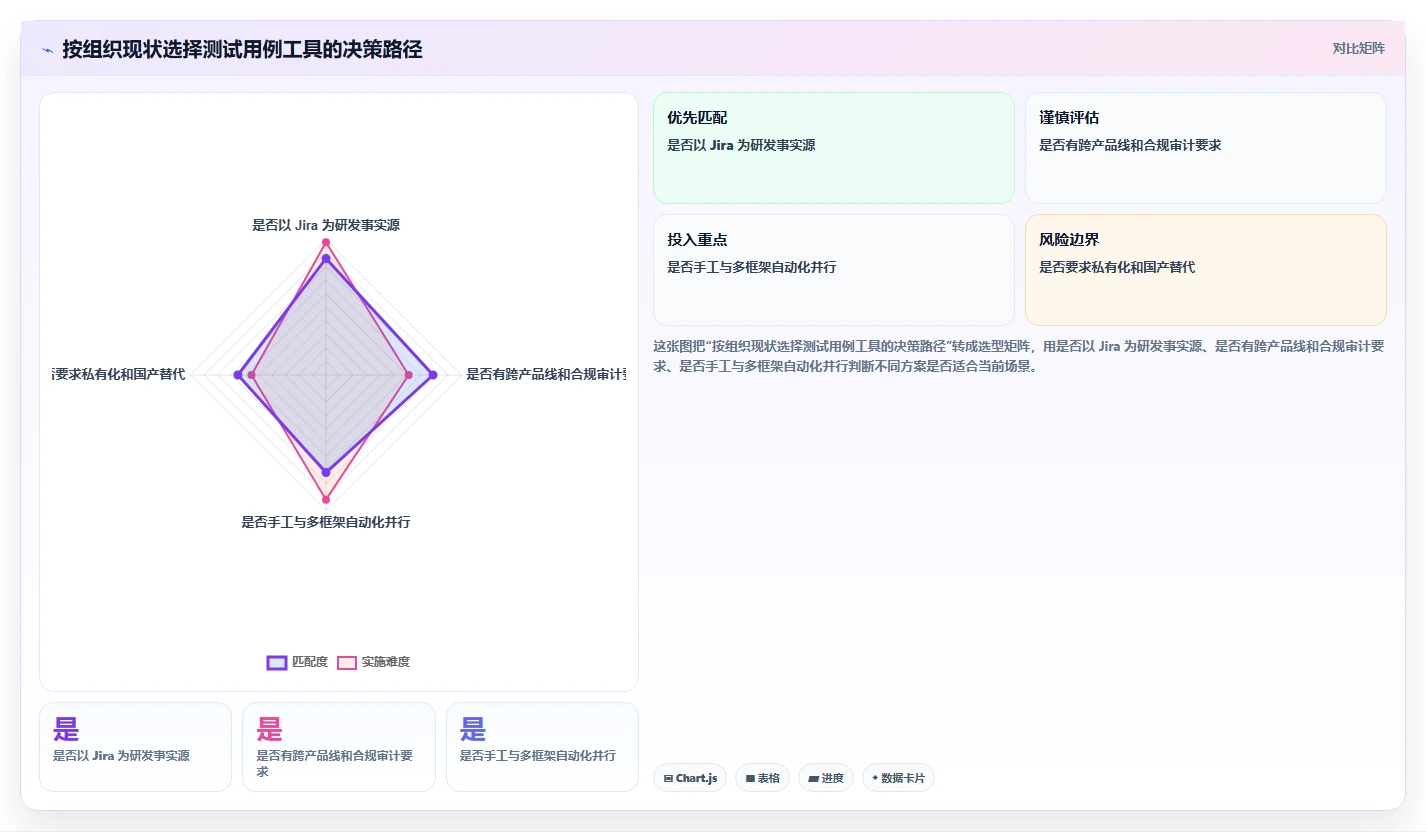
Task: Click the lightning icon beside the title
Action: (47, 50)
